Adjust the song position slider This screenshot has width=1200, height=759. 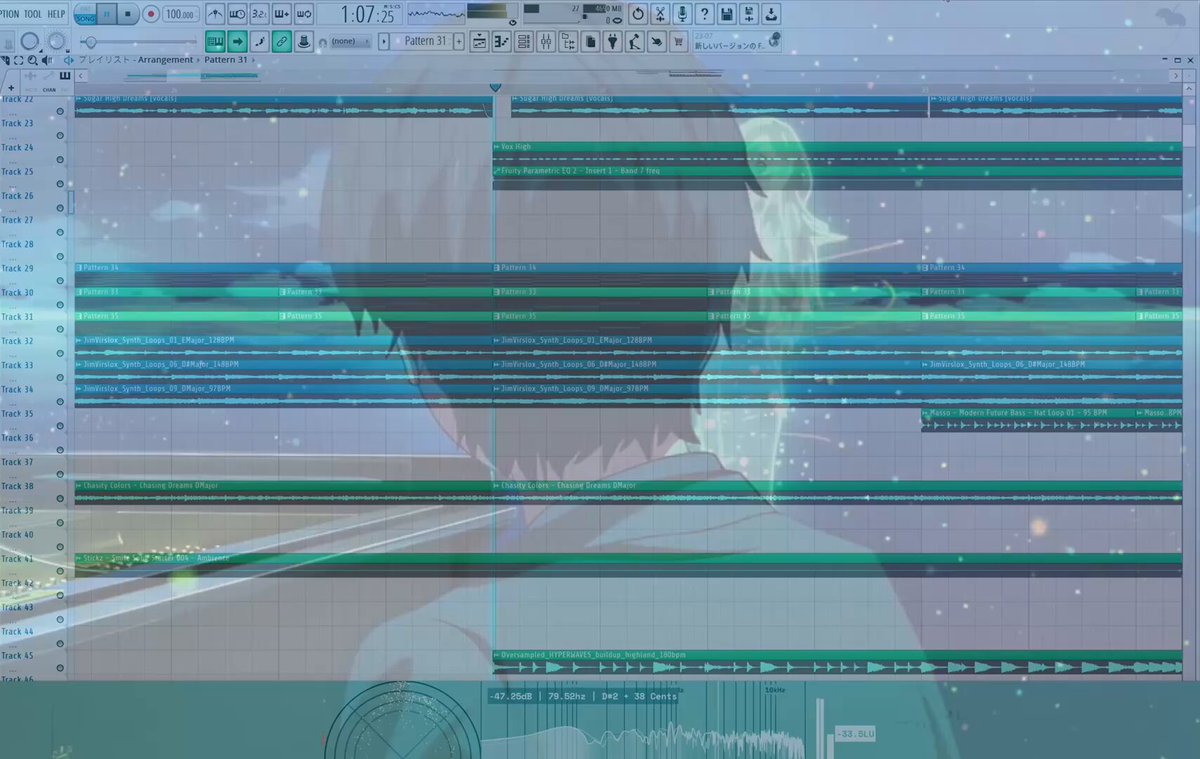point(140,41)
